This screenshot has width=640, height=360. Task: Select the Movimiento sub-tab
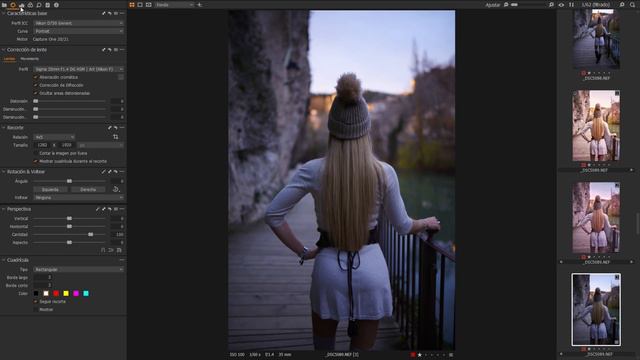[x=29, y=59]
